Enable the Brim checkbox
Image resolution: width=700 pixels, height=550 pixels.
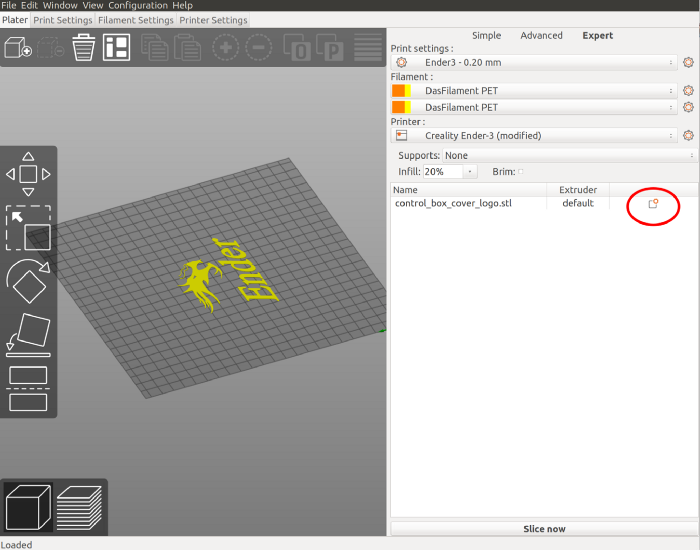[x=521, y=172]
